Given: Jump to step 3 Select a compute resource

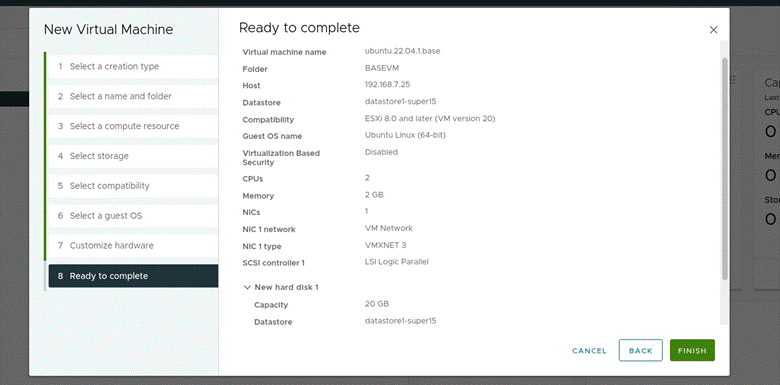Looking at the screenshot, I should click(x=133, y=126).
